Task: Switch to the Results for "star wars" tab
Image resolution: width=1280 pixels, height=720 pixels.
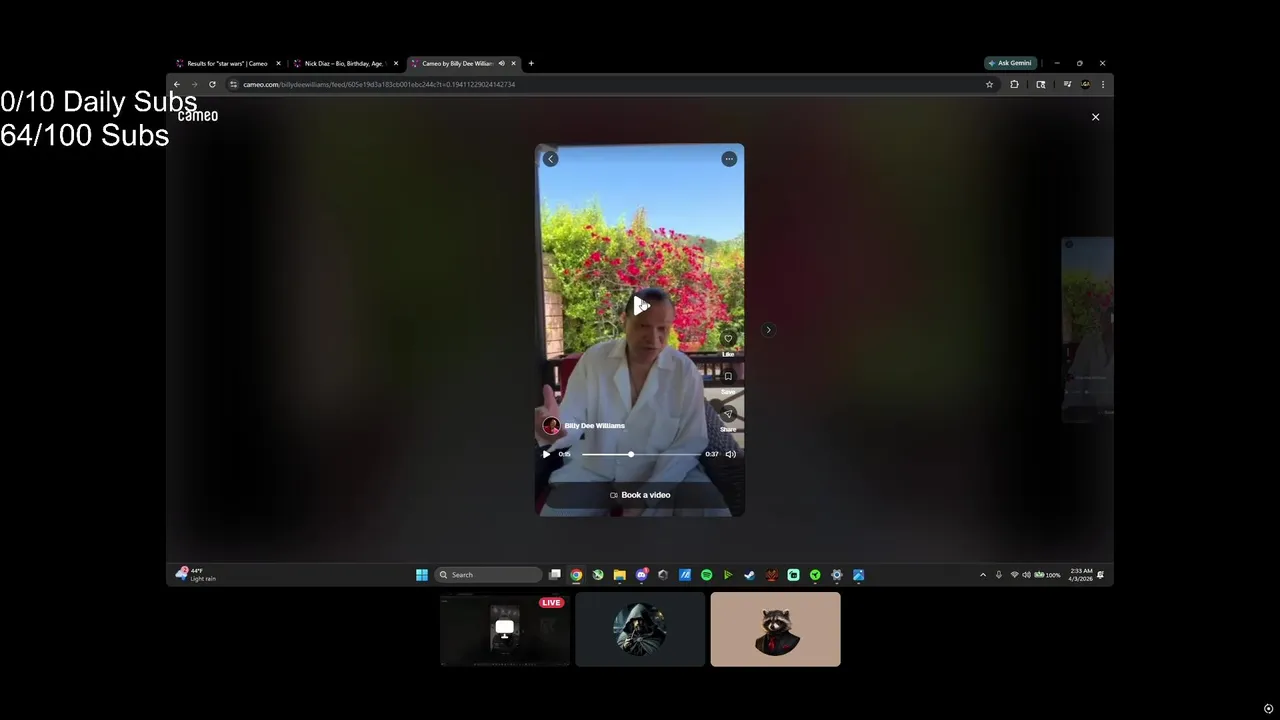Action: point(227,64)
